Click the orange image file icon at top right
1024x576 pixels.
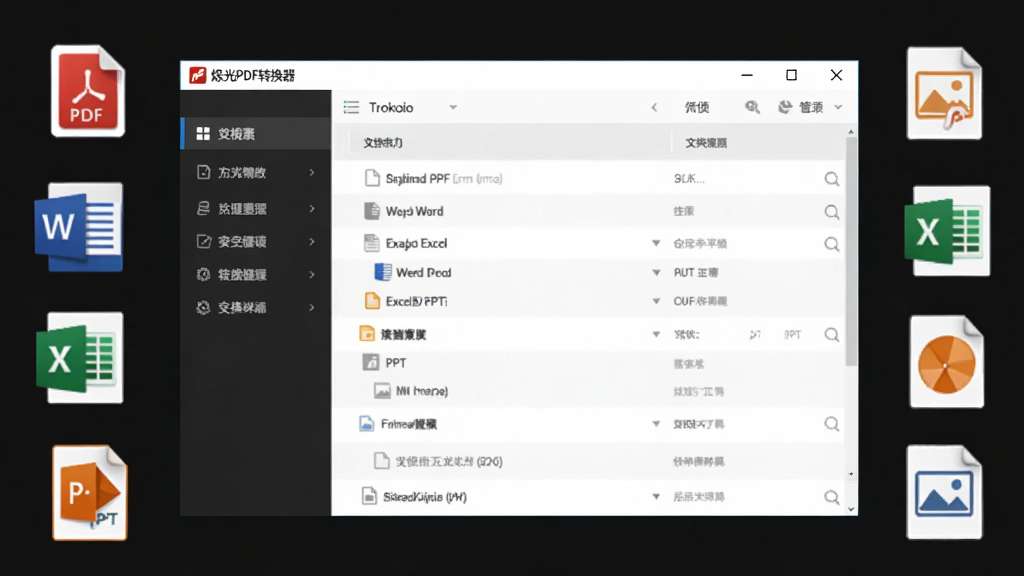944,93
